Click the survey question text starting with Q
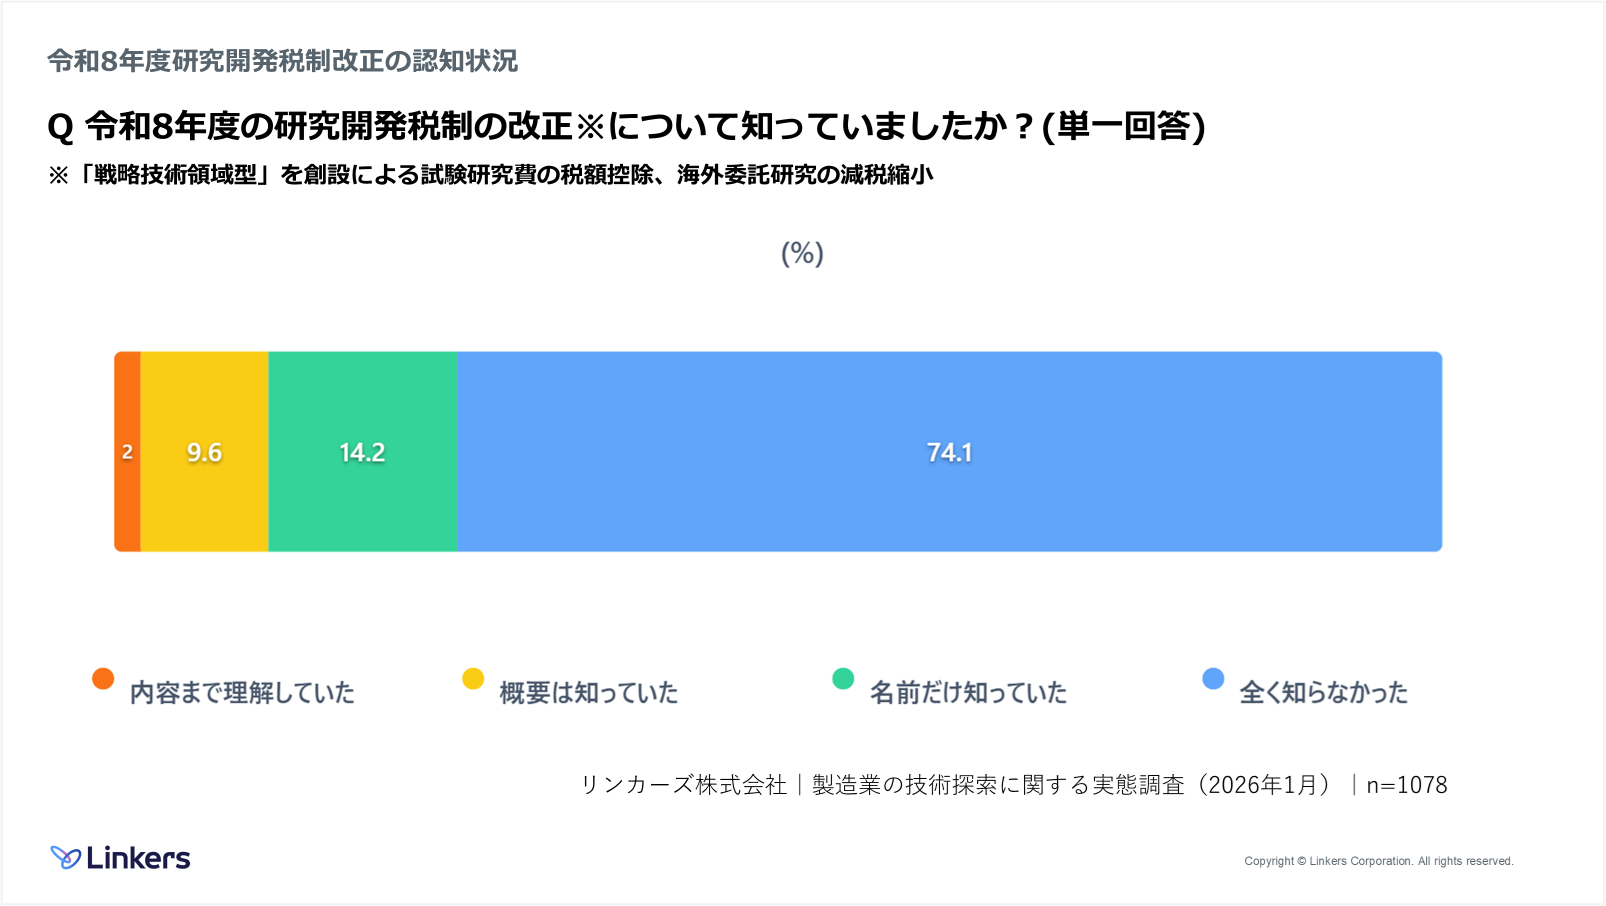Screen dimensions: 1606x906 [x=626, y=126]
